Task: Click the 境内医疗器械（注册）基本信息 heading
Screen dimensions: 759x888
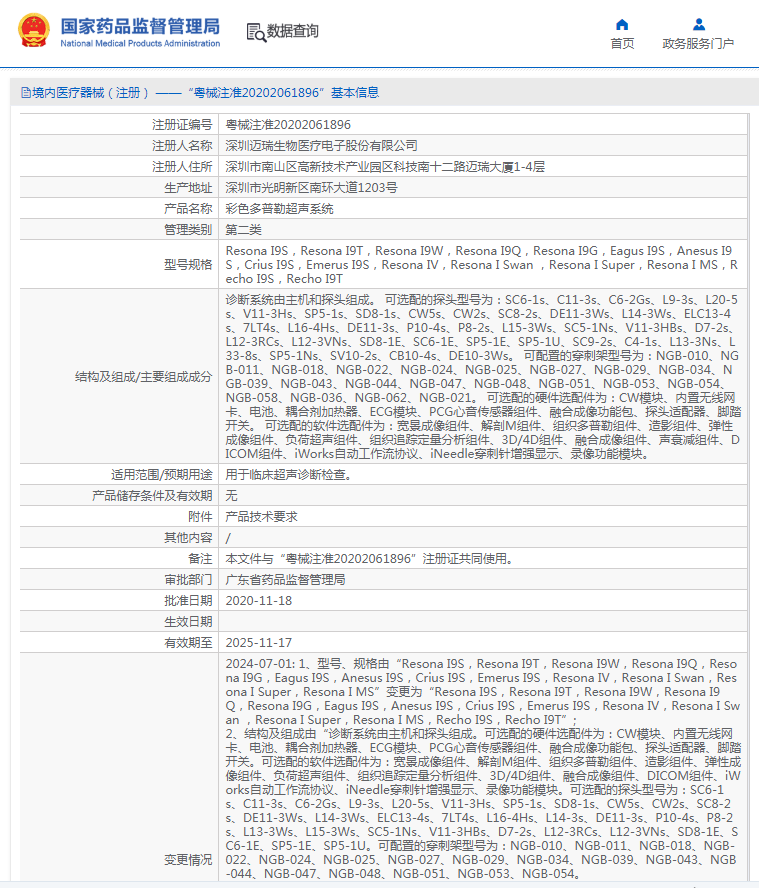Action: tap(206, 92)
